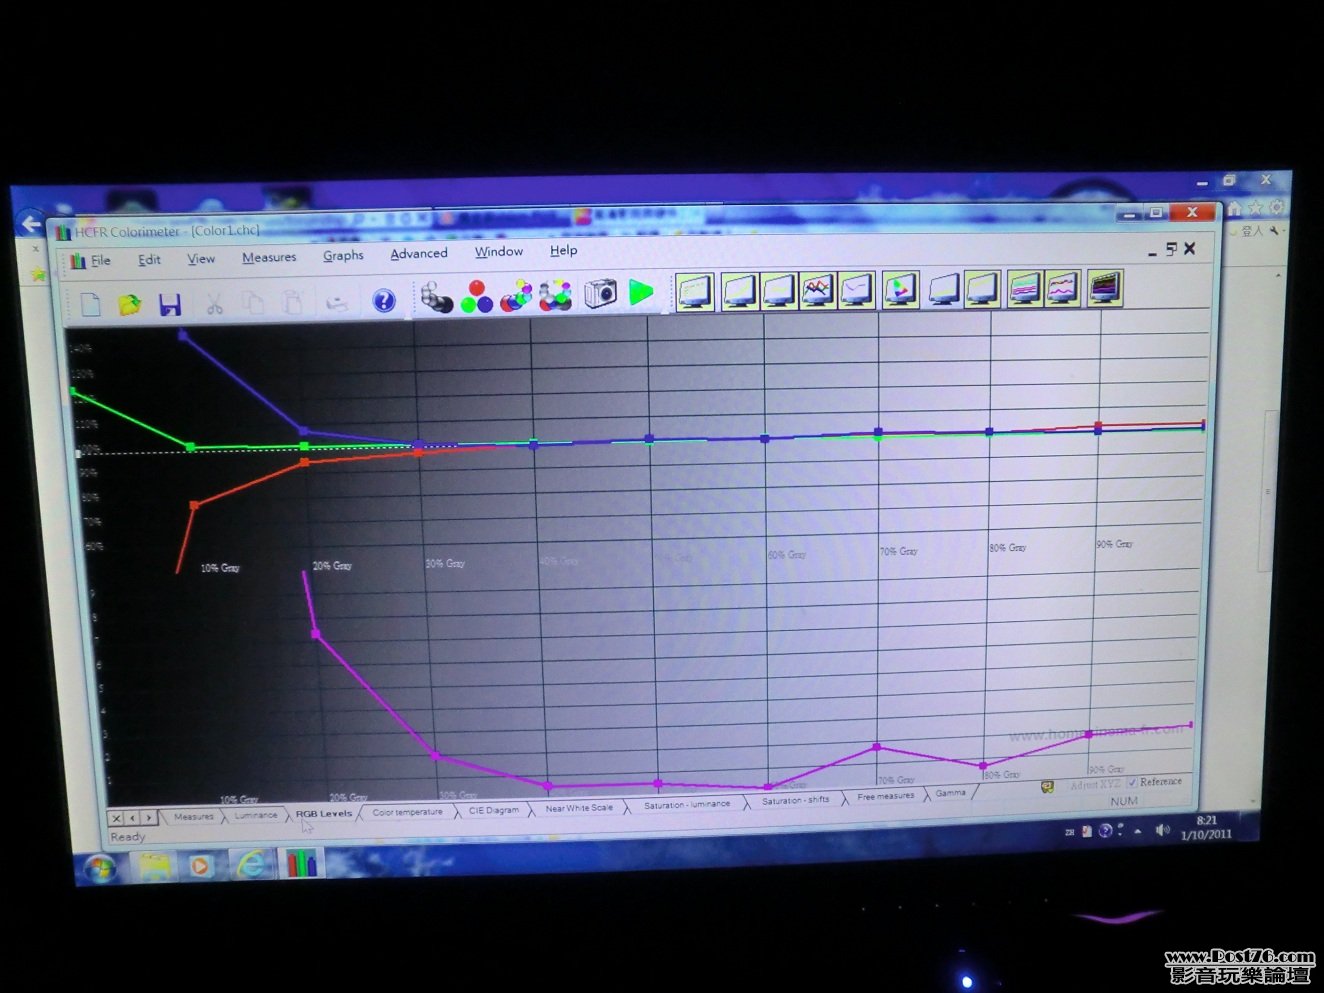Switch to the Color temperature tab
Viewport: 1324px width, 993px height.
click(x=407, y=812)
